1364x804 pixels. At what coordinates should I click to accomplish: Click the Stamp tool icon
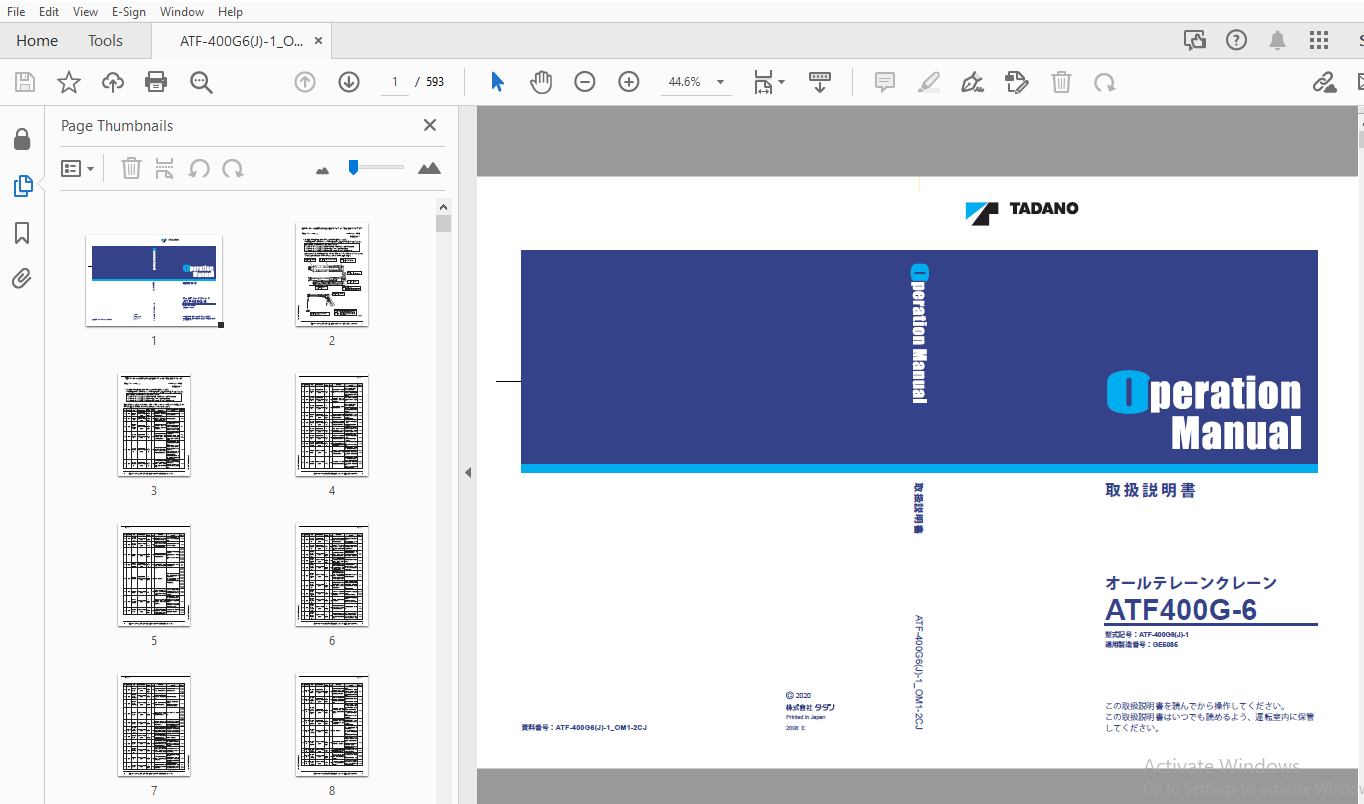pos(1017,82)
